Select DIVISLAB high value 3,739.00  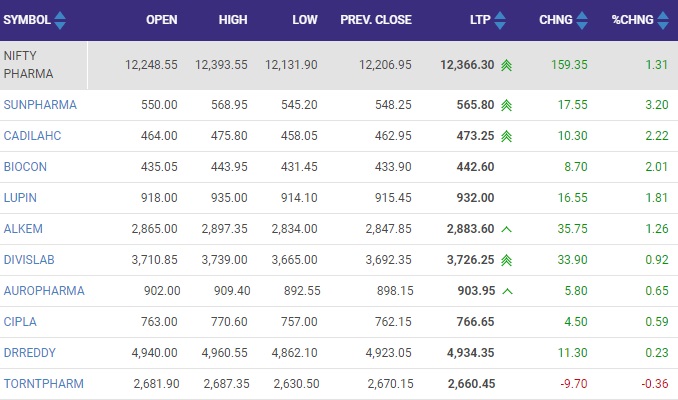pos(224,260)
